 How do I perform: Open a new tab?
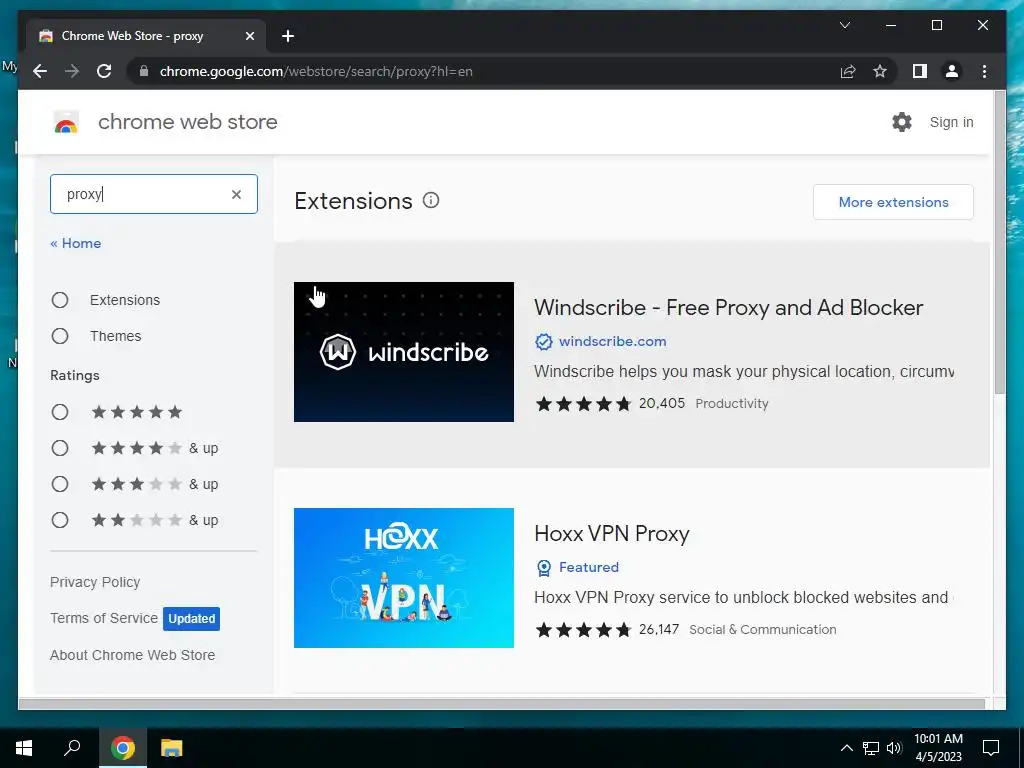tap(288, 36)
